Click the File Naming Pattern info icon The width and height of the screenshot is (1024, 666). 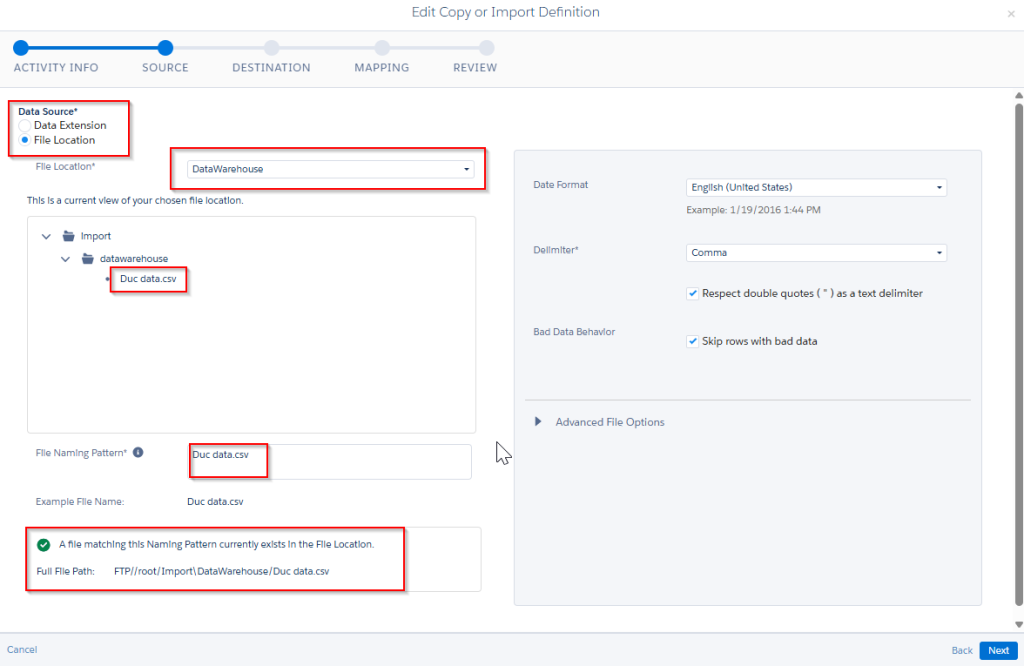(x=138, y=452)
